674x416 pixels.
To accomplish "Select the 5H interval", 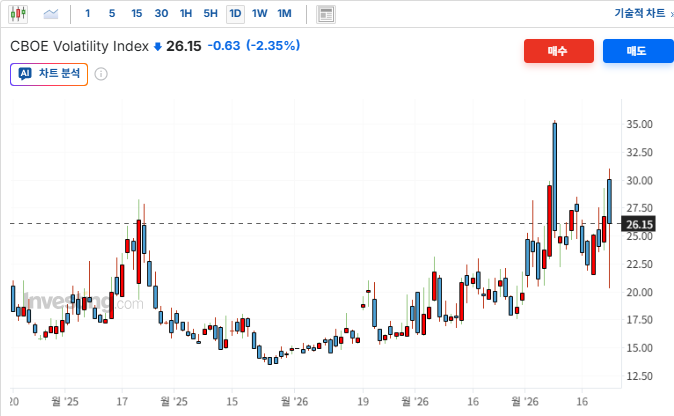I will pos(211,14).
